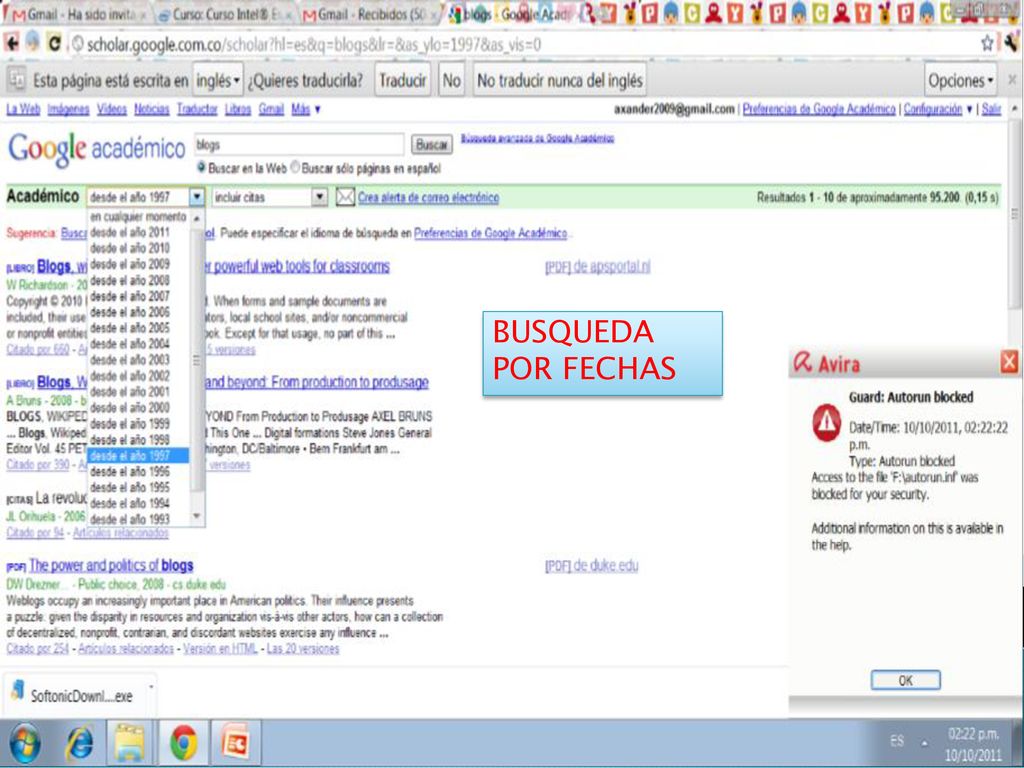
Task: Bookmark this page with the star icon
Action: (987, 44)
